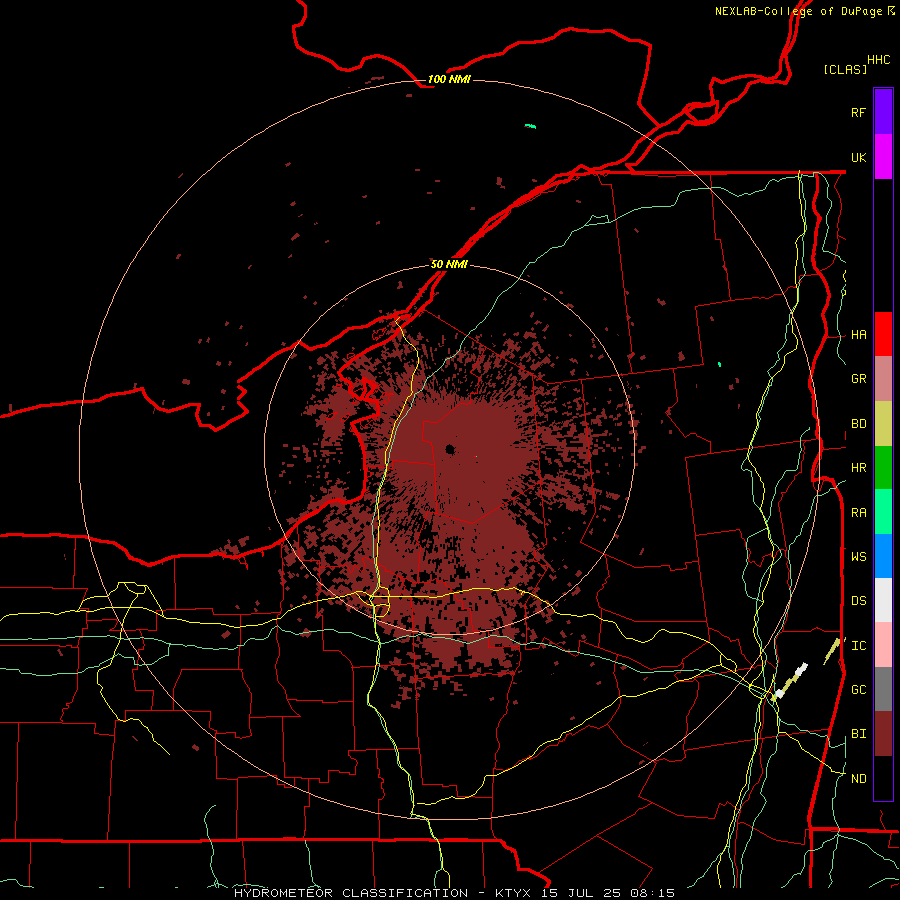
Task: Click the HA legend label
Action: coord(858,335)
